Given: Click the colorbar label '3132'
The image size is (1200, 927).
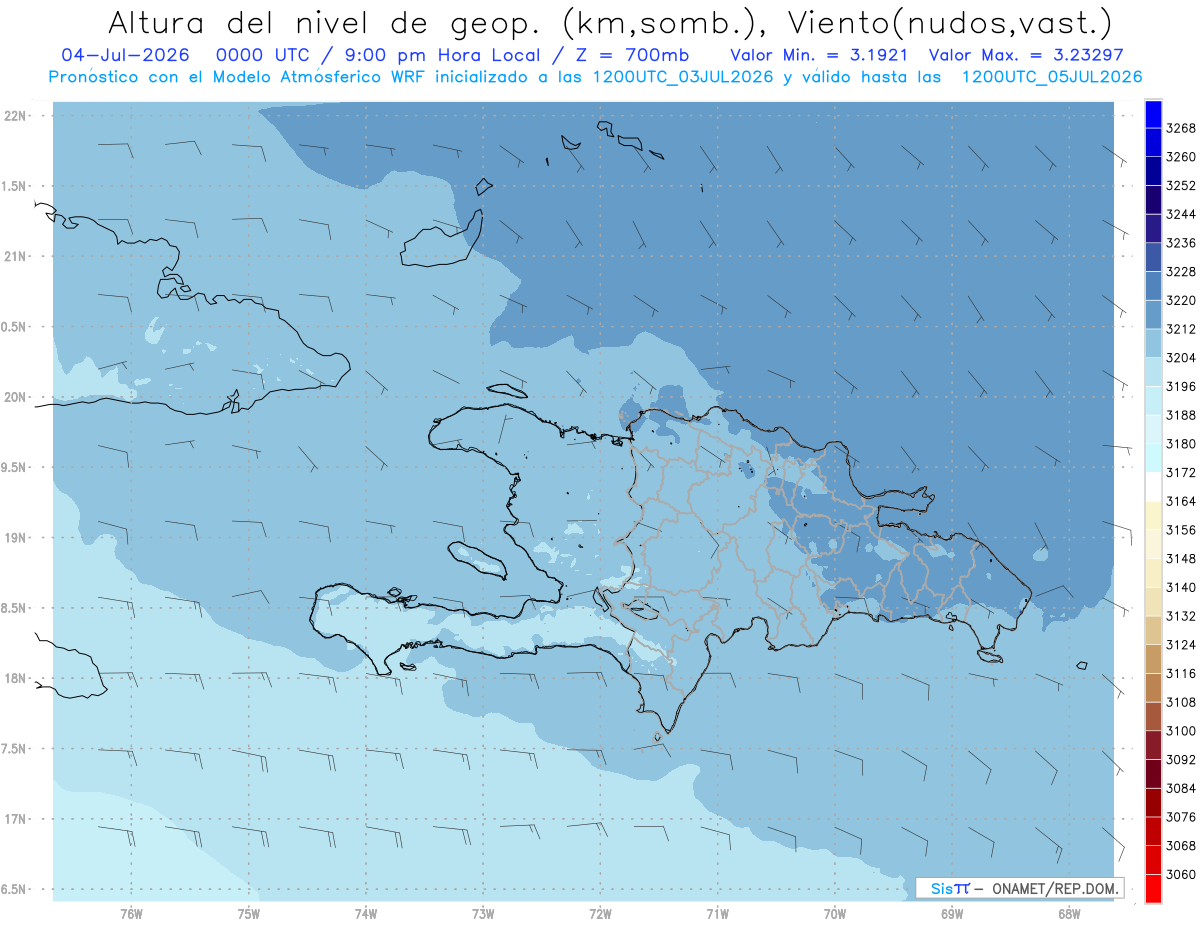Looking at the screenshot, I should pos(1181,616).
